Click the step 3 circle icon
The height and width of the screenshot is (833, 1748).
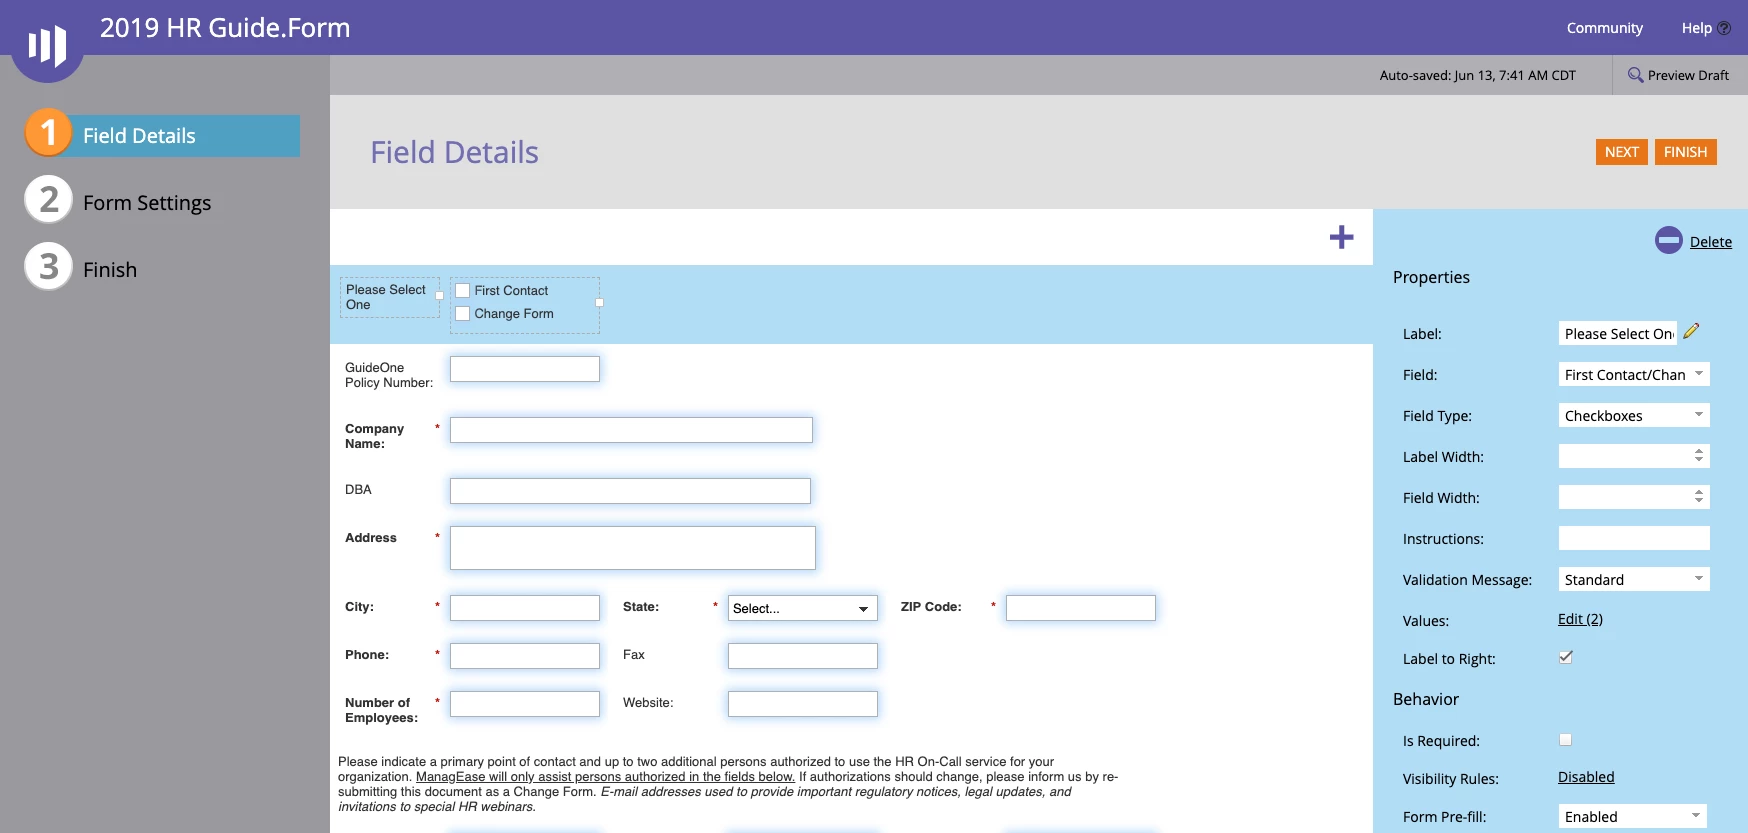48,266
